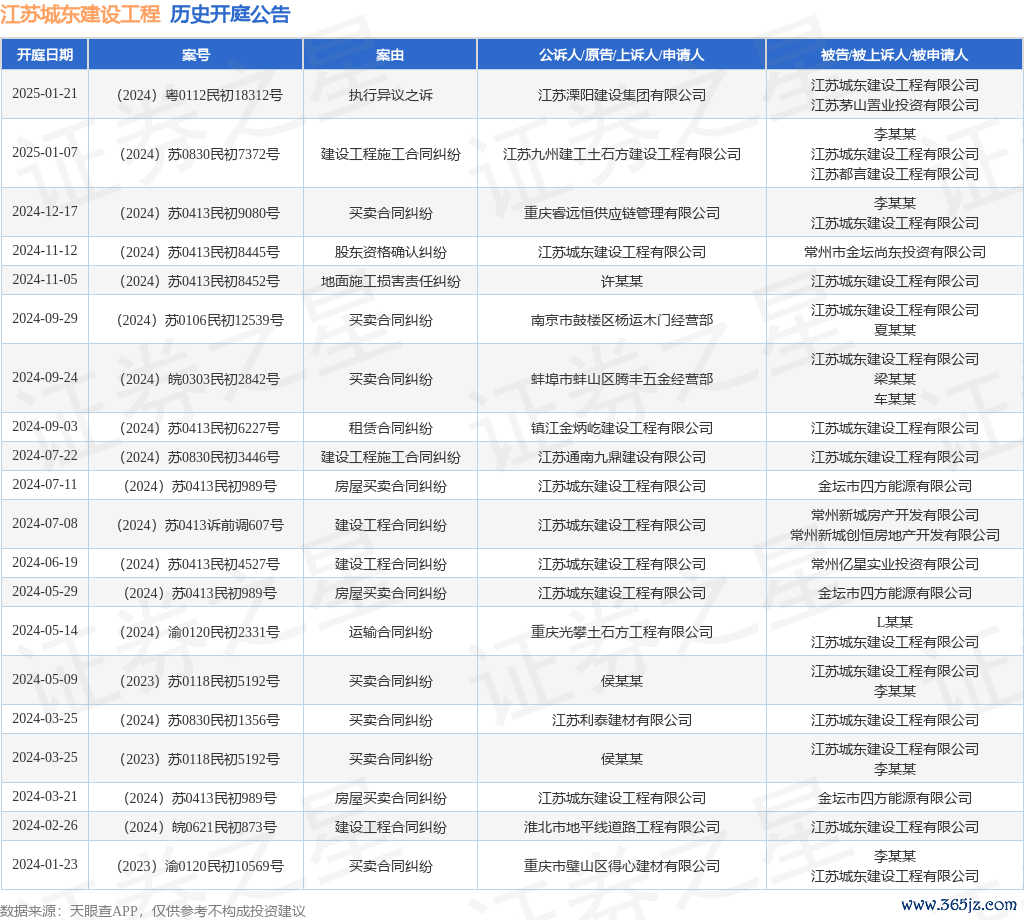Select plaintiff 淮北市地平线道路工程有限公司
This screenshot has height=920, width=1024.
pos(621,827)
